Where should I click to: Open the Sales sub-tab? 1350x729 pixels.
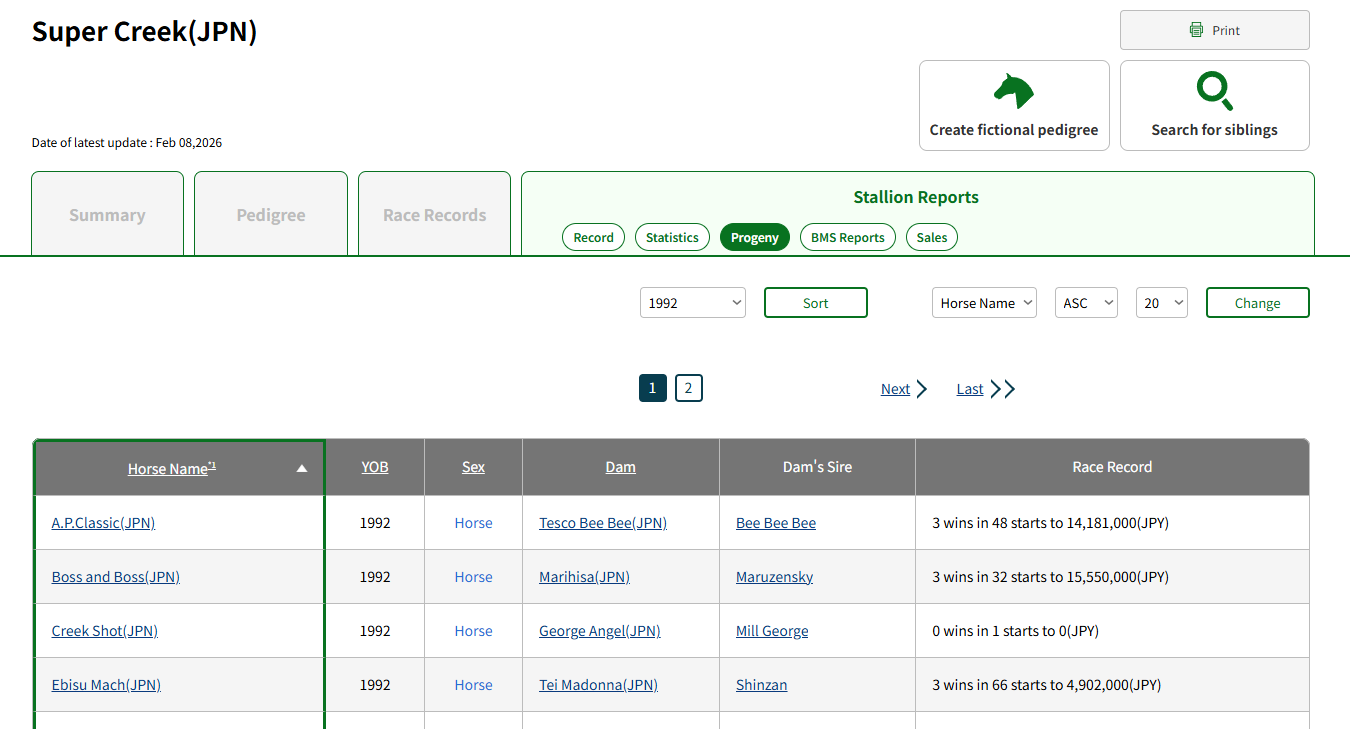click(x=932, y=237)
